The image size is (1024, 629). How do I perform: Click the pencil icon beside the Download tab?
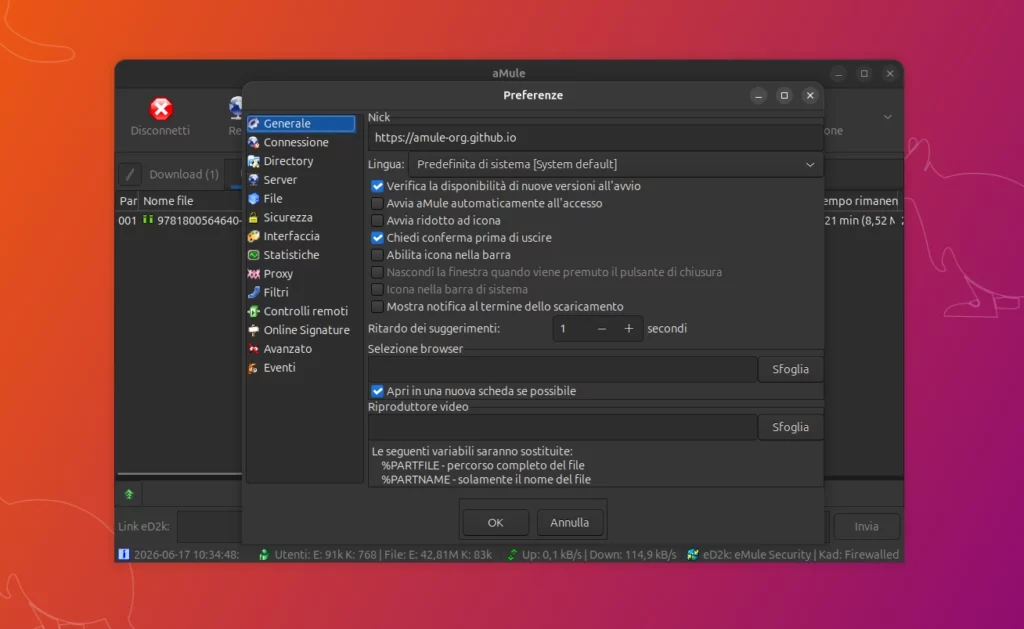(x=130, y=174)
